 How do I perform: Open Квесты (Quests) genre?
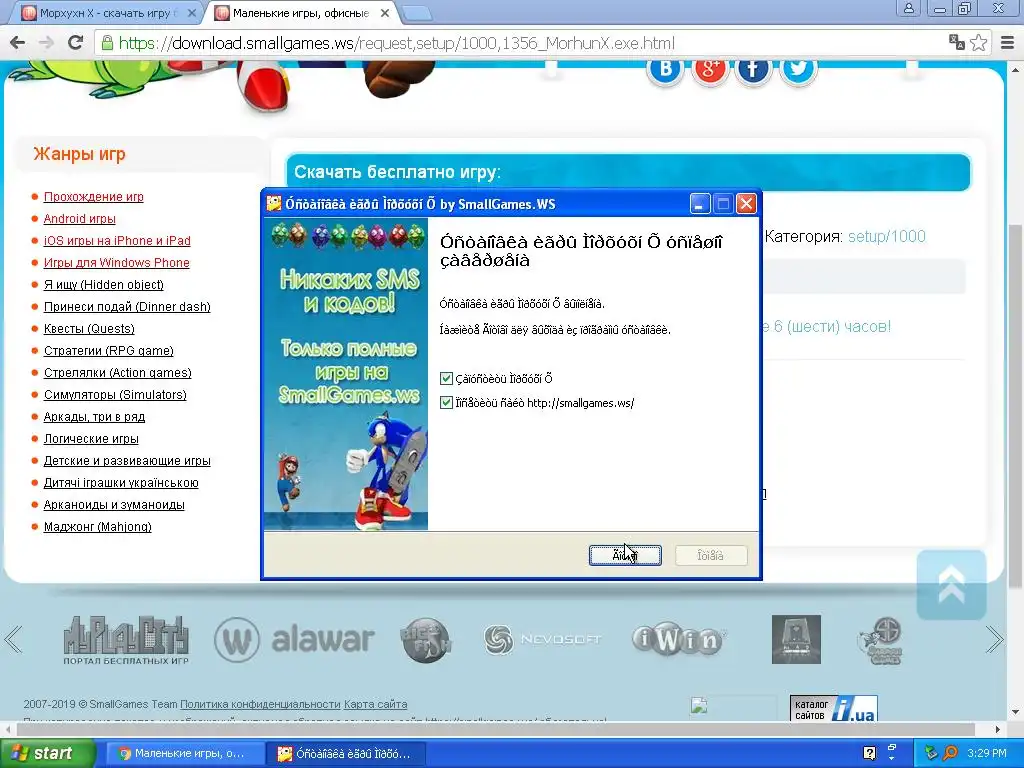(x=89, y=328)
